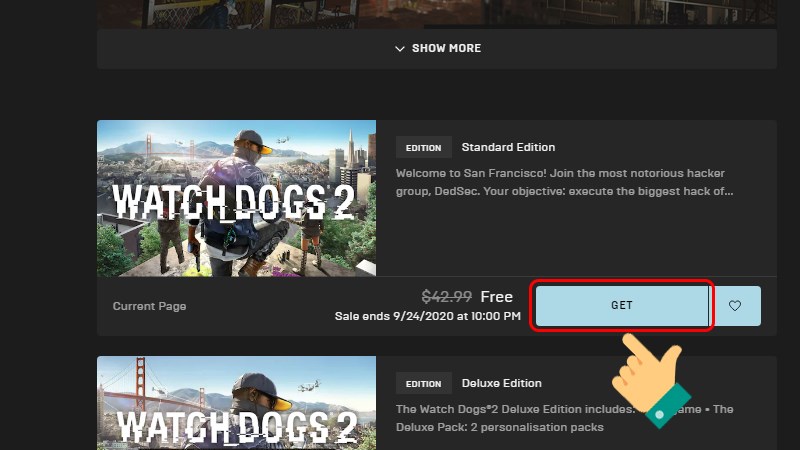Click the Current Page label
The image size is (800, 450).
[149, 306]
